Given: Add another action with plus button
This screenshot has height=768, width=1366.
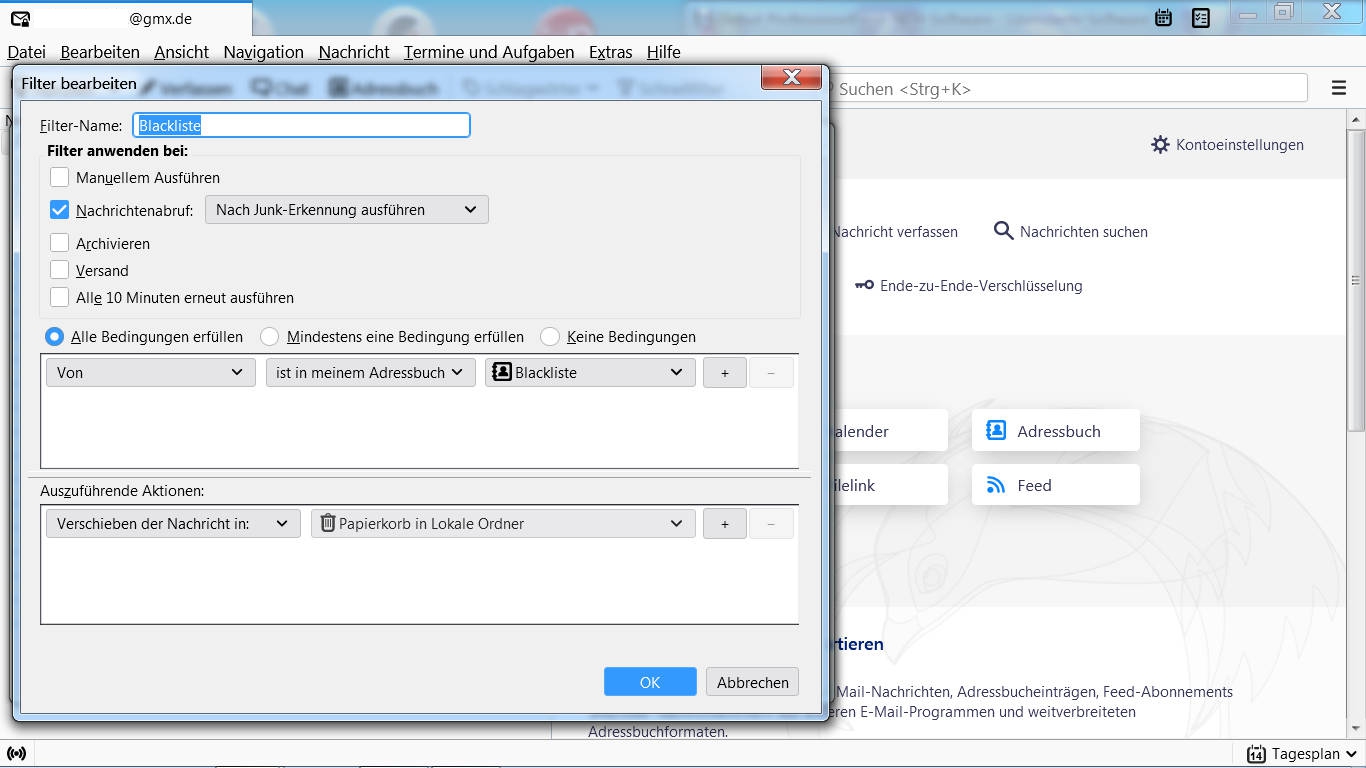Looking at the screenshot, I should point(725,523).
